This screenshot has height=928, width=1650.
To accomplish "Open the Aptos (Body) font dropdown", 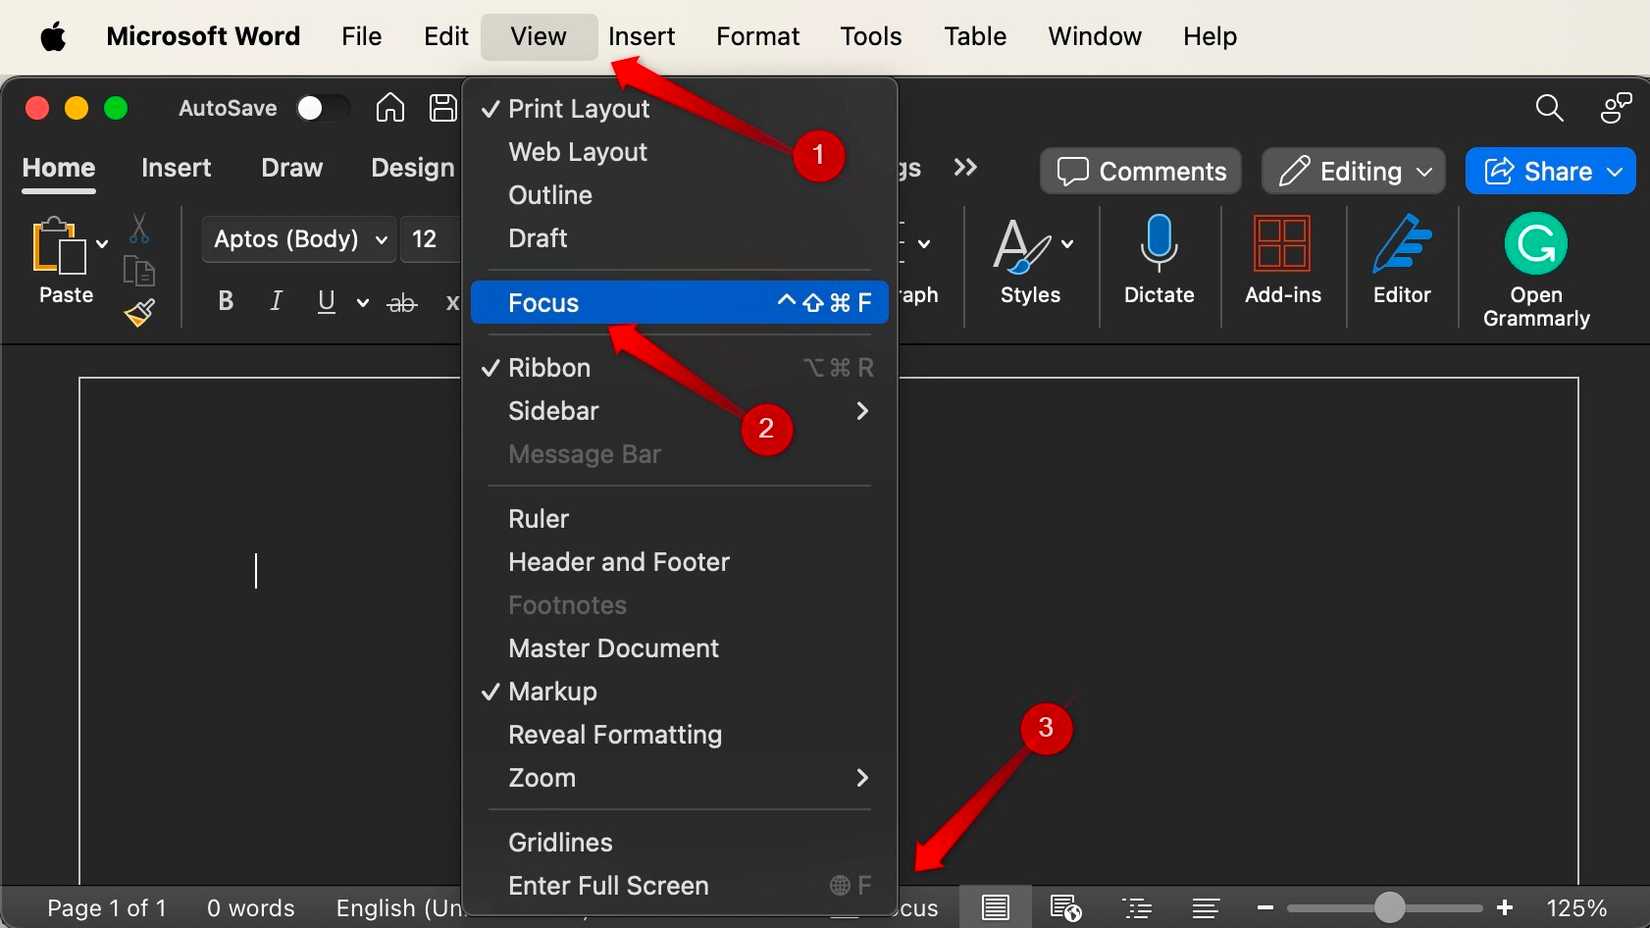I will tap(297, 239).
